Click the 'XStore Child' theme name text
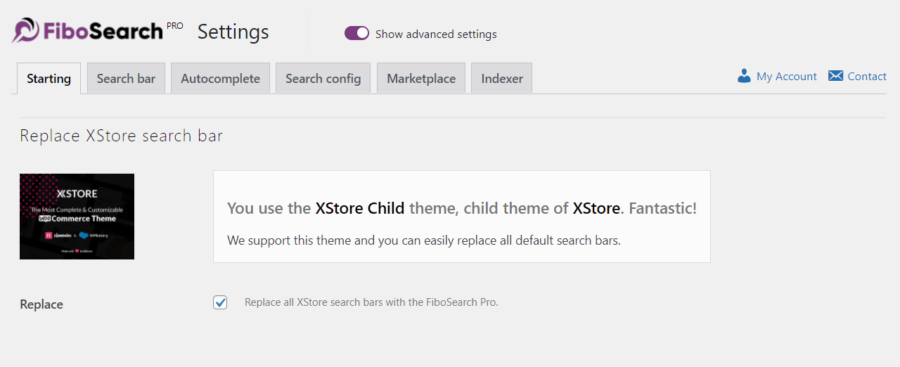900x367 pixels. pyautogui.click(x=360, y=208)
